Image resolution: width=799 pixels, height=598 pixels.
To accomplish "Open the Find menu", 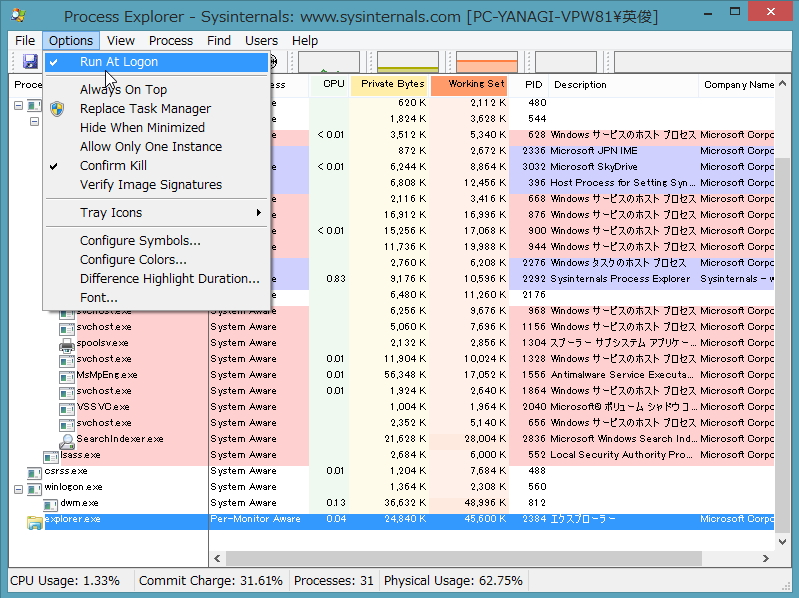I will click(219, 40).
